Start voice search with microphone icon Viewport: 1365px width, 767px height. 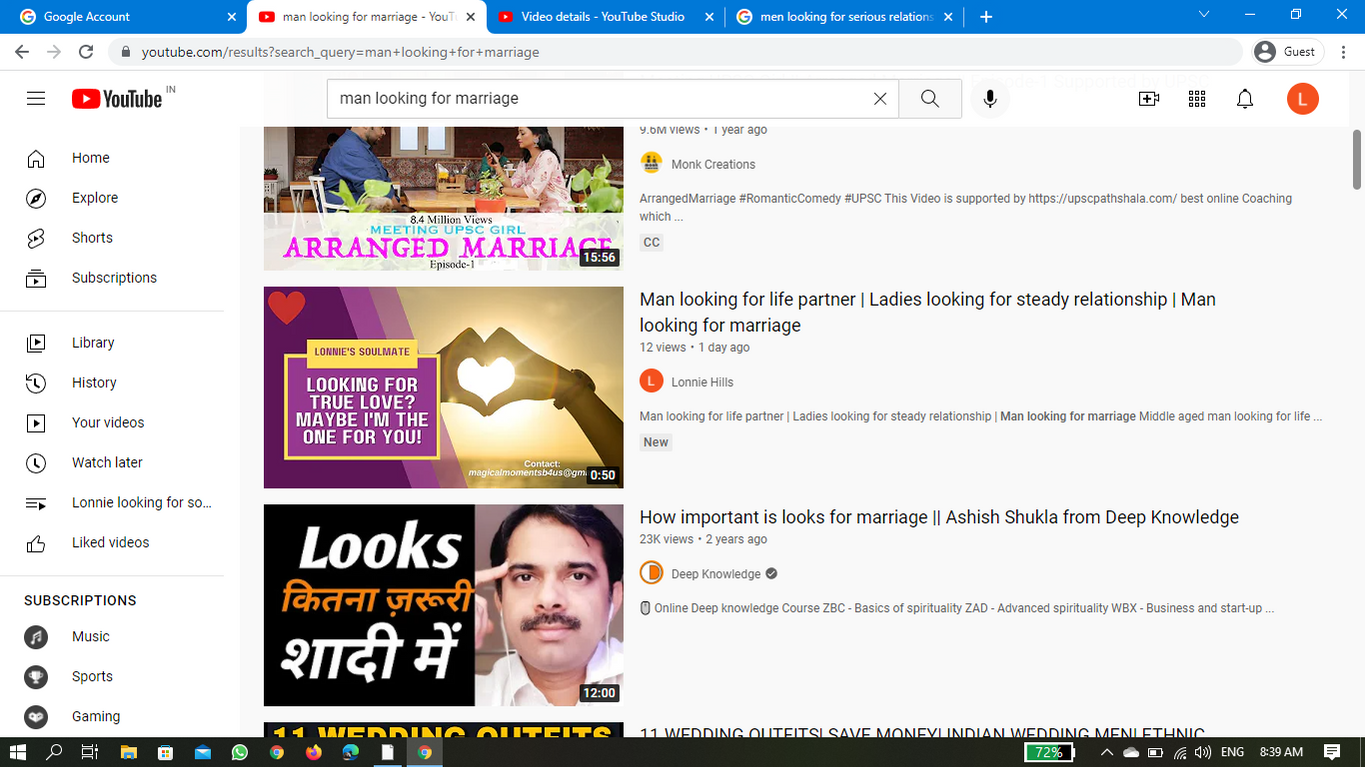tap(990, 98)
